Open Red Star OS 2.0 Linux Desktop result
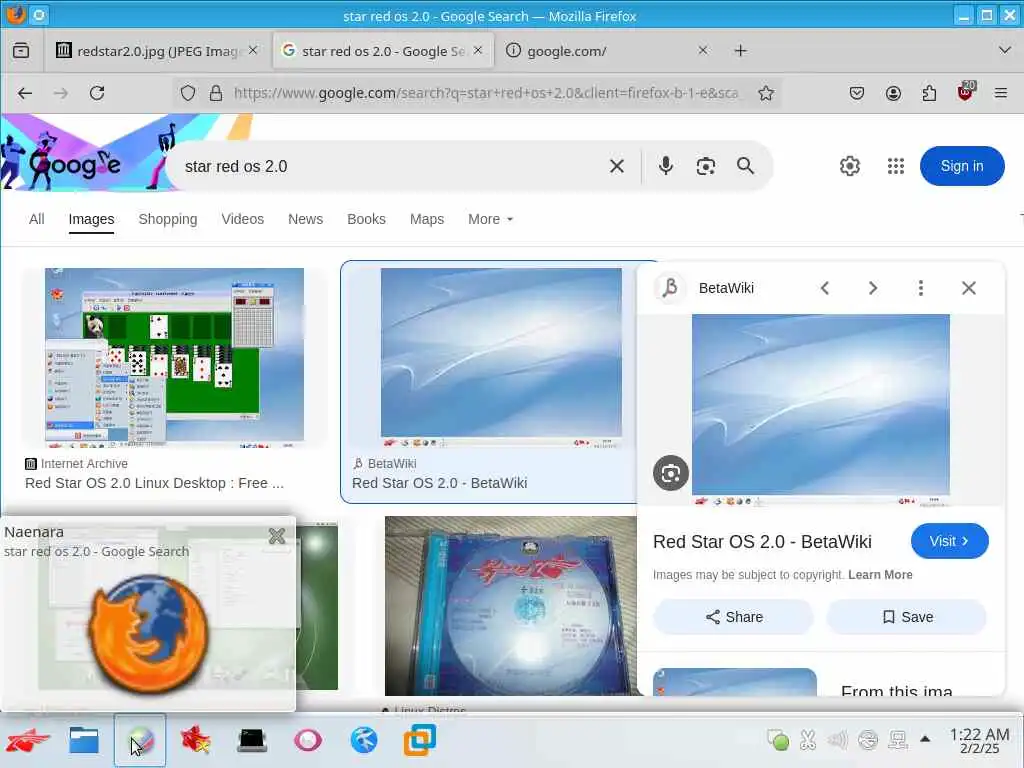Image resolution: width=1024 pixels, height=768 pixels. click(x=154, y=483)
